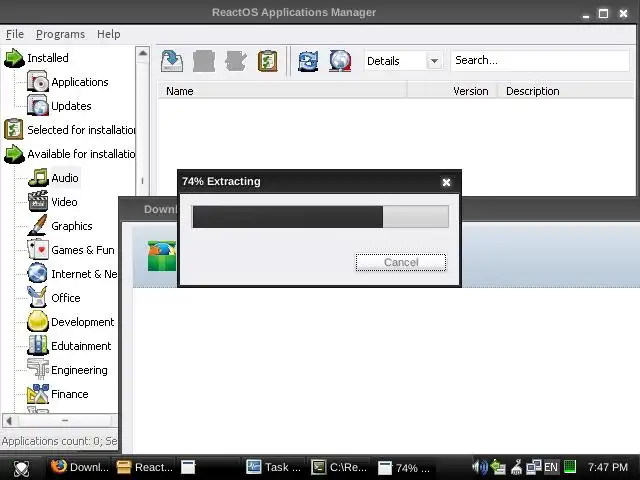Select the Development category

(82, 322)
